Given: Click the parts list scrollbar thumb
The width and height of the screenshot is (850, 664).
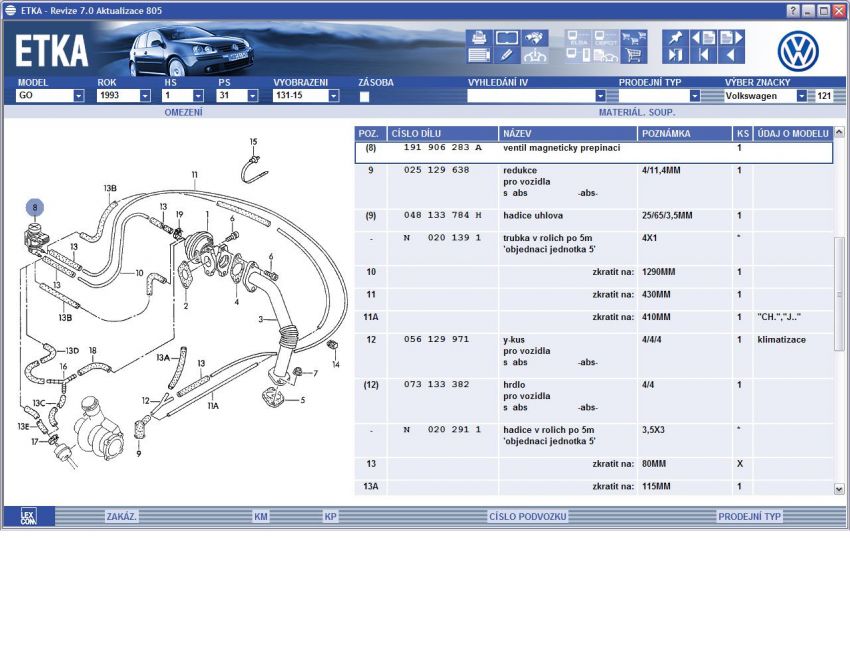Looking at the screenshot, I should point(839,293).
